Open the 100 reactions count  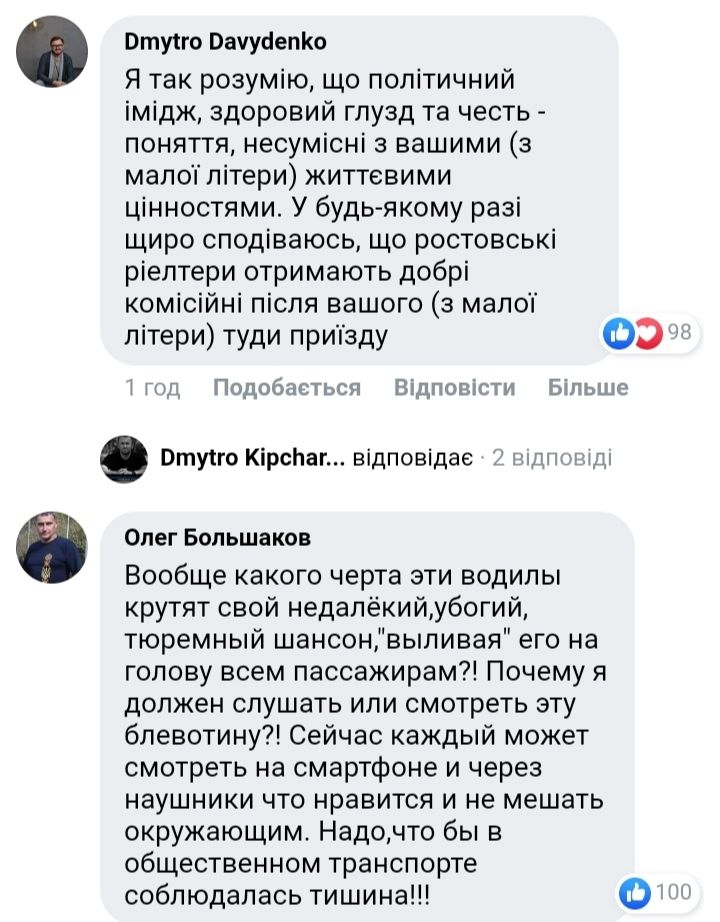point(674,891)
